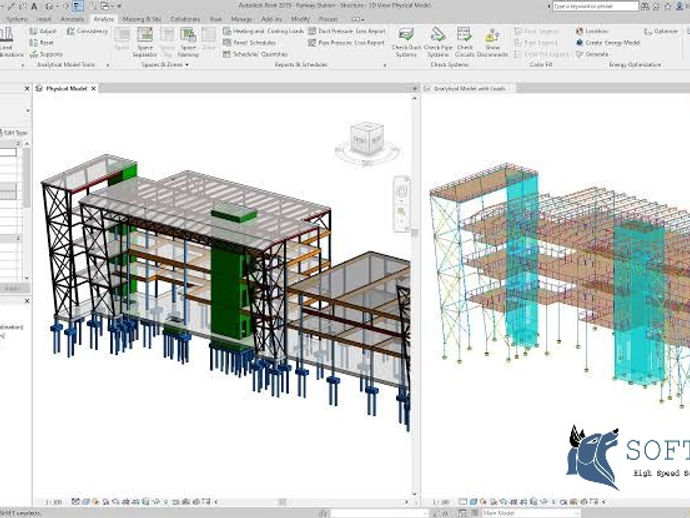This screenshot has height=518, width=690.
Task: Open Visual Style in Analytical Model view bar
Action: click(473, 502)
